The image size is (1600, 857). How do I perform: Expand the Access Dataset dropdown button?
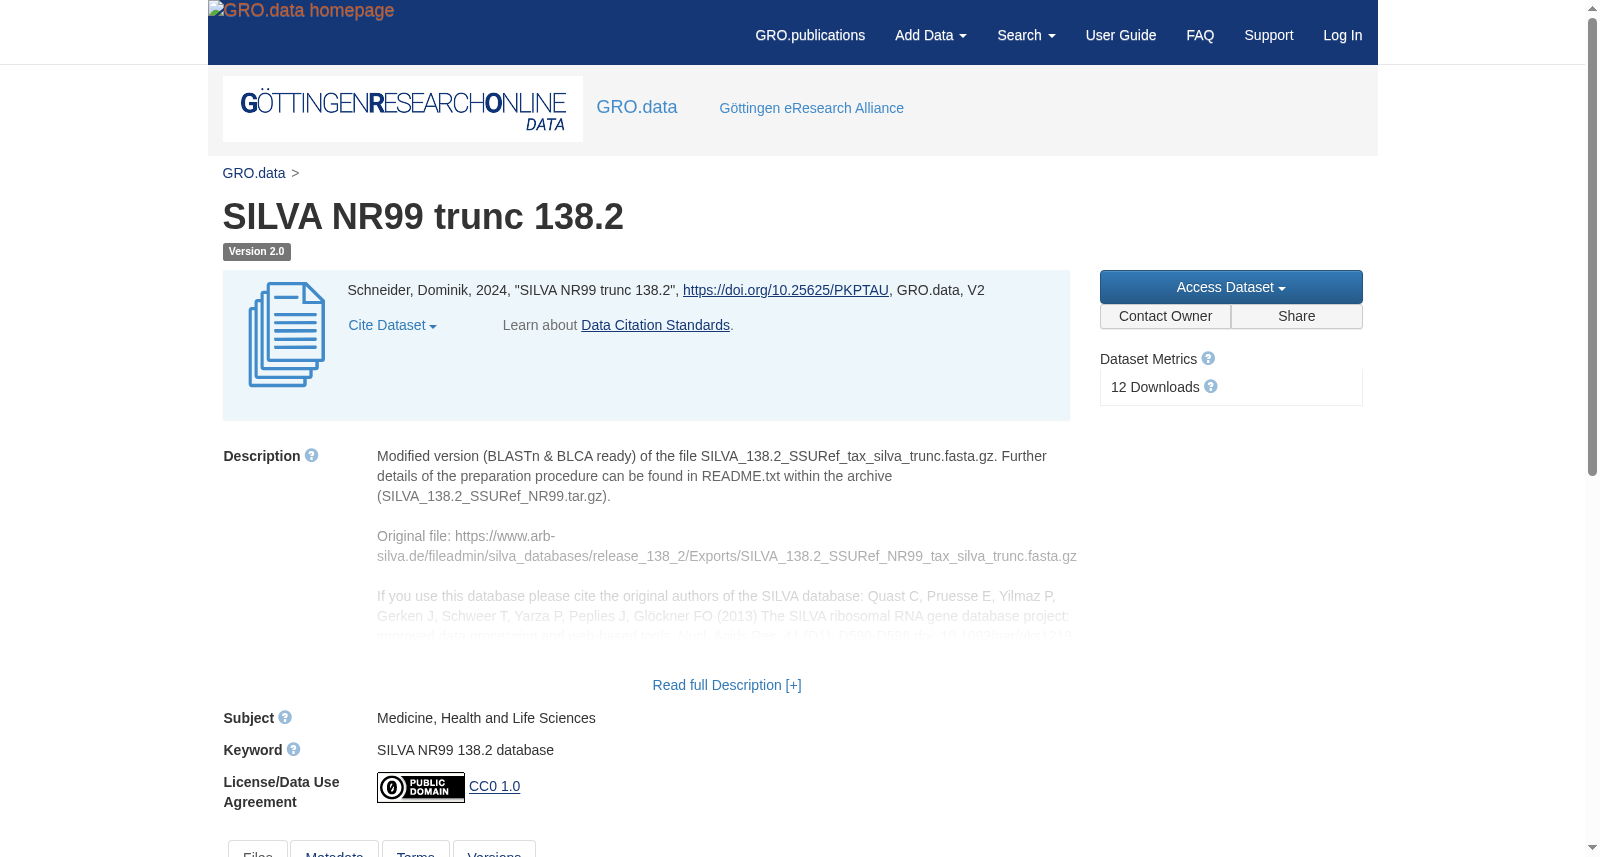1231,287
